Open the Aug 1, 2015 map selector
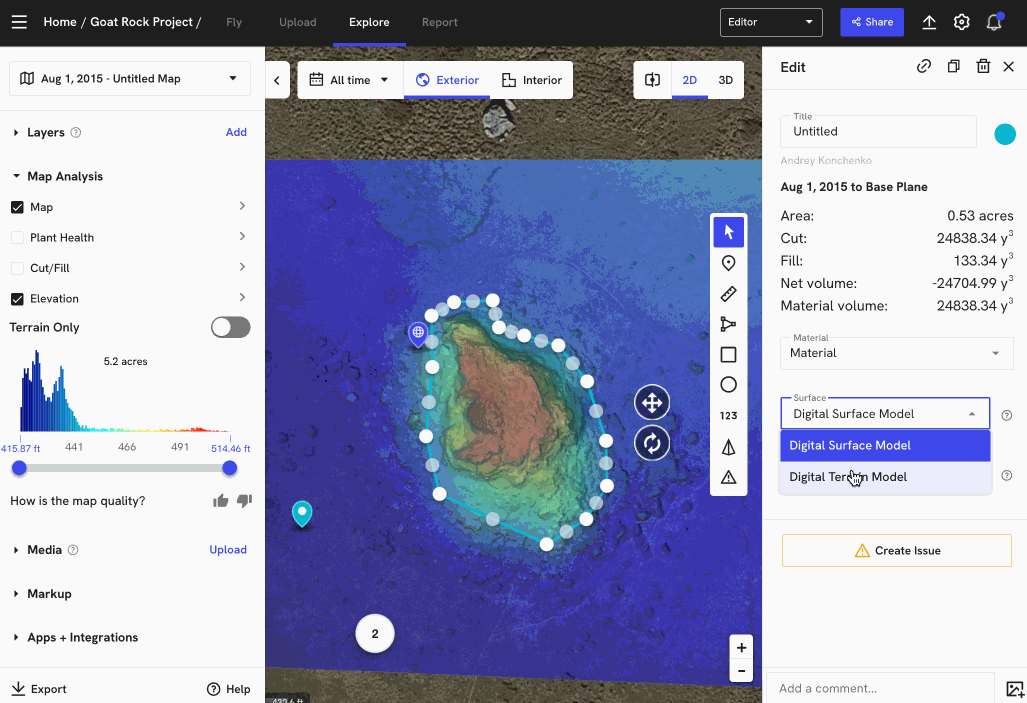The height and width of the screenshot is (703, 1027). (129, 78)
